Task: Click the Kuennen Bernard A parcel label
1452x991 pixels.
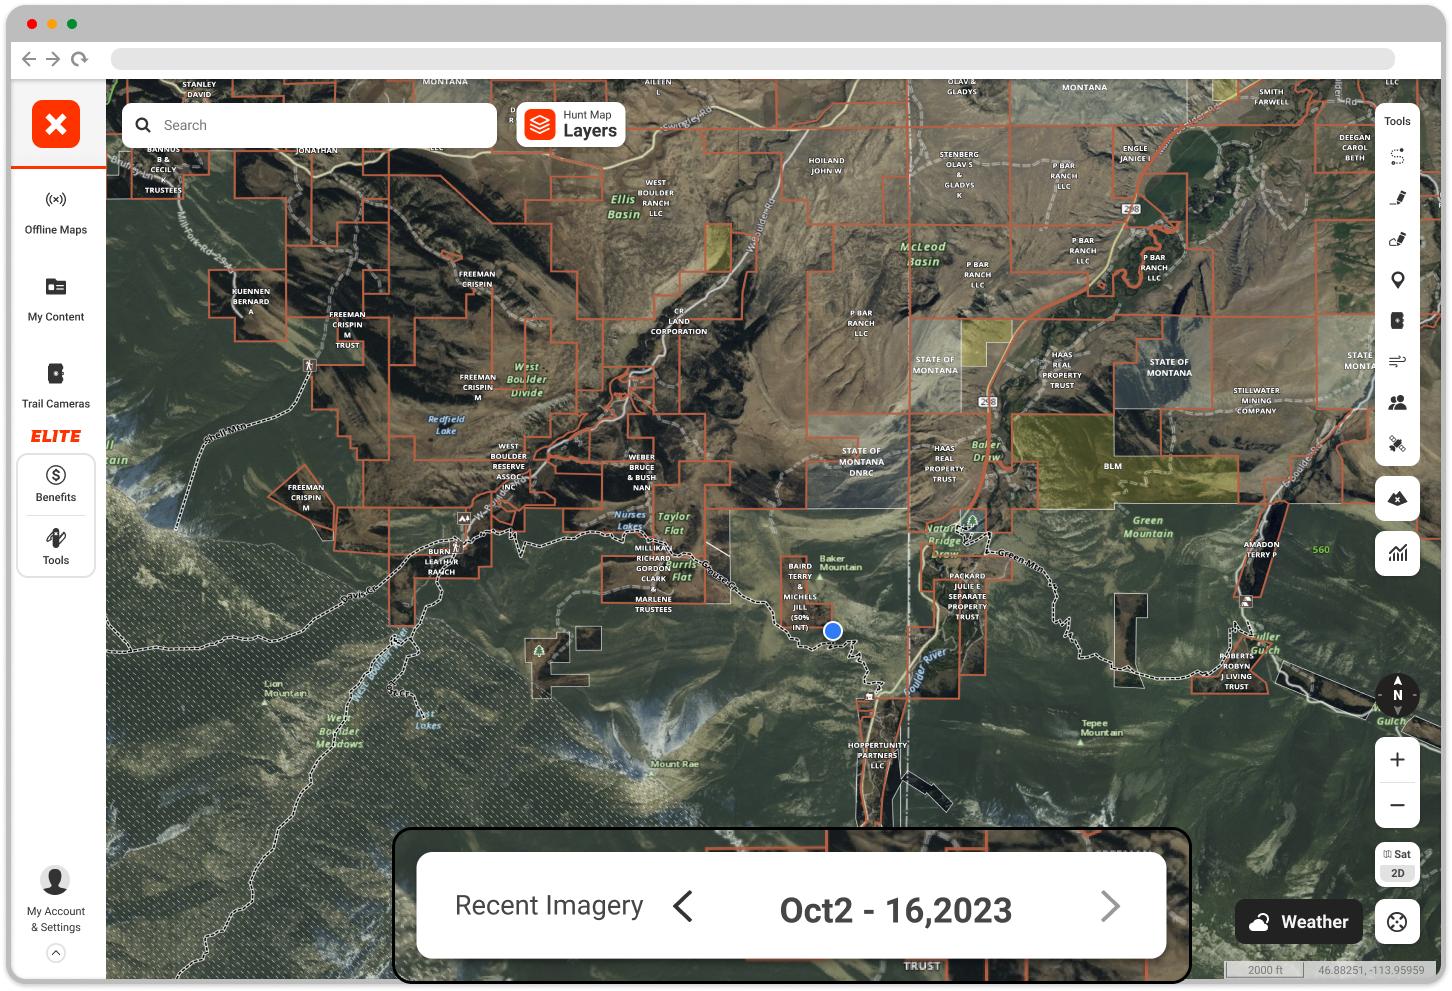Action: tap(251, 301)
